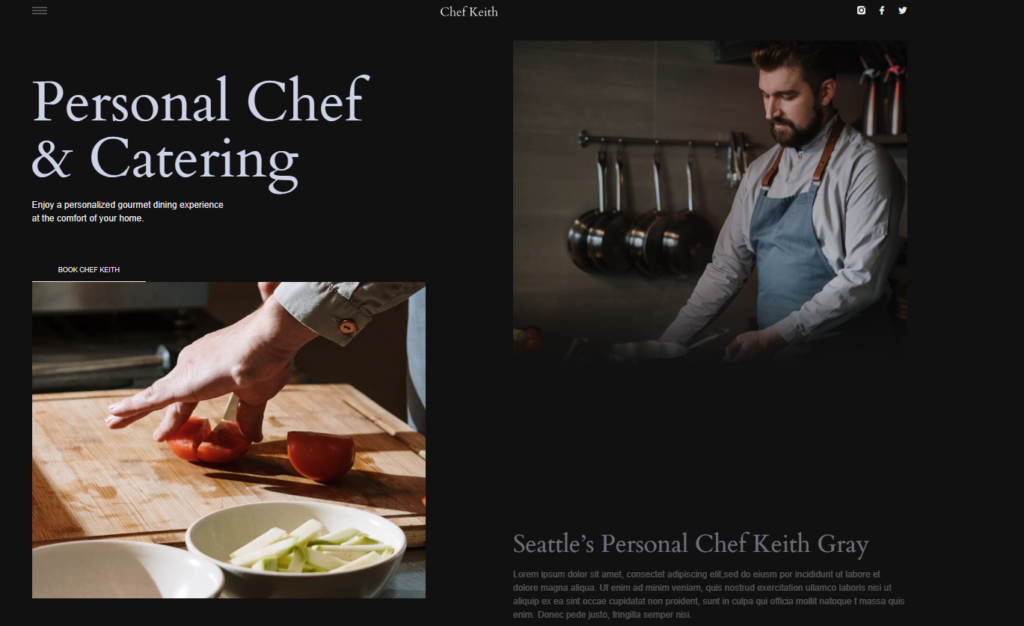This screenshot has height=626, width=1024.
Task: Click the Chef Keith site logo
Action: coord(468,12)
